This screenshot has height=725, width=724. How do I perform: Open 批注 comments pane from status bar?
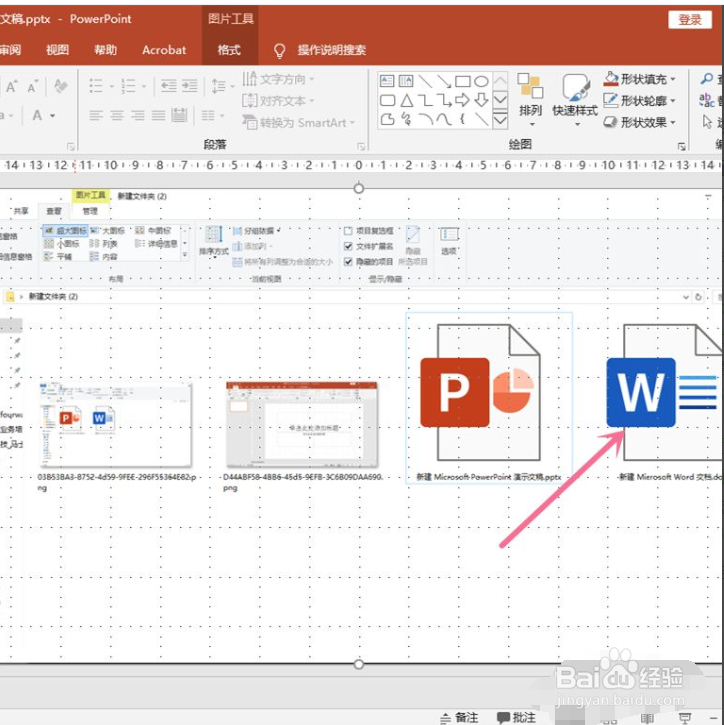tap(516, 718)
